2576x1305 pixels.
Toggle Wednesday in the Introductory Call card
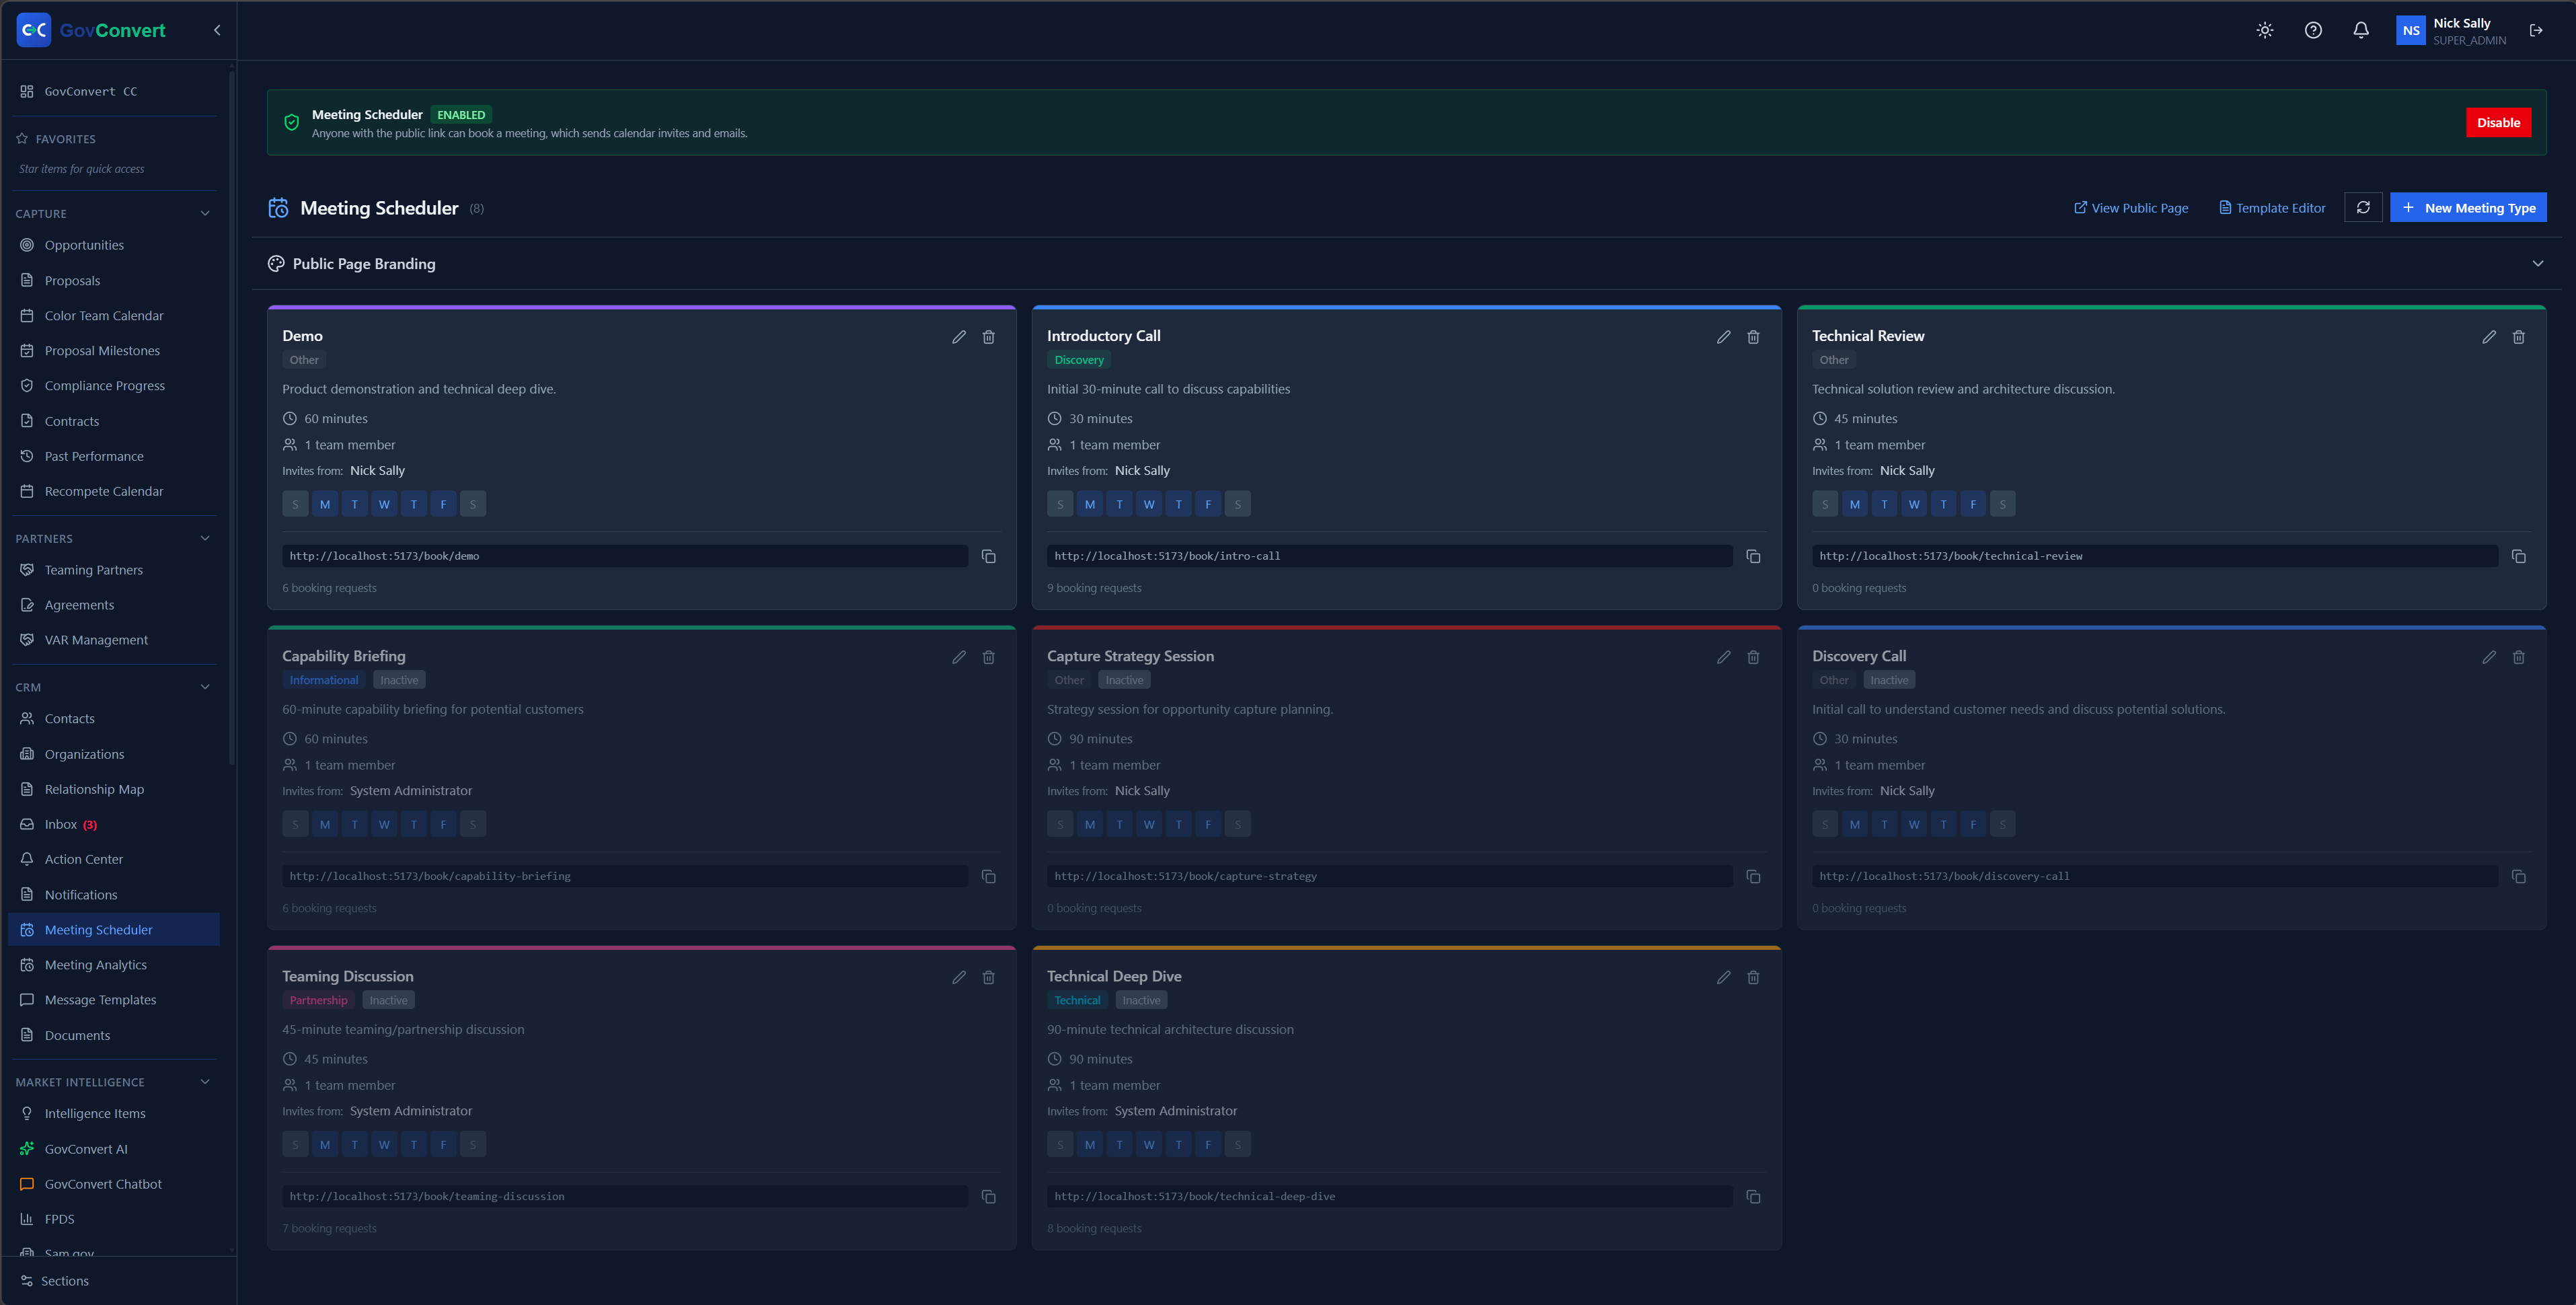[x=1149, y=504]
